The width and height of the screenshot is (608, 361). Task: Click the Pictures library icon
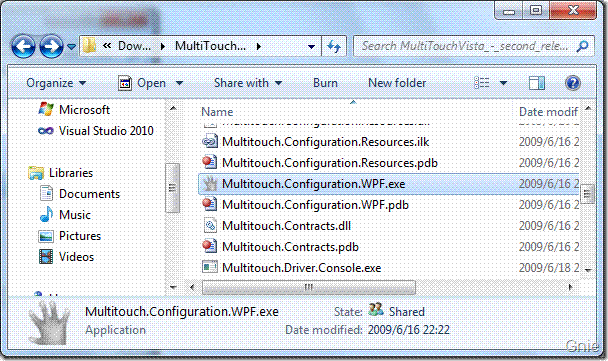click(46, 236)
